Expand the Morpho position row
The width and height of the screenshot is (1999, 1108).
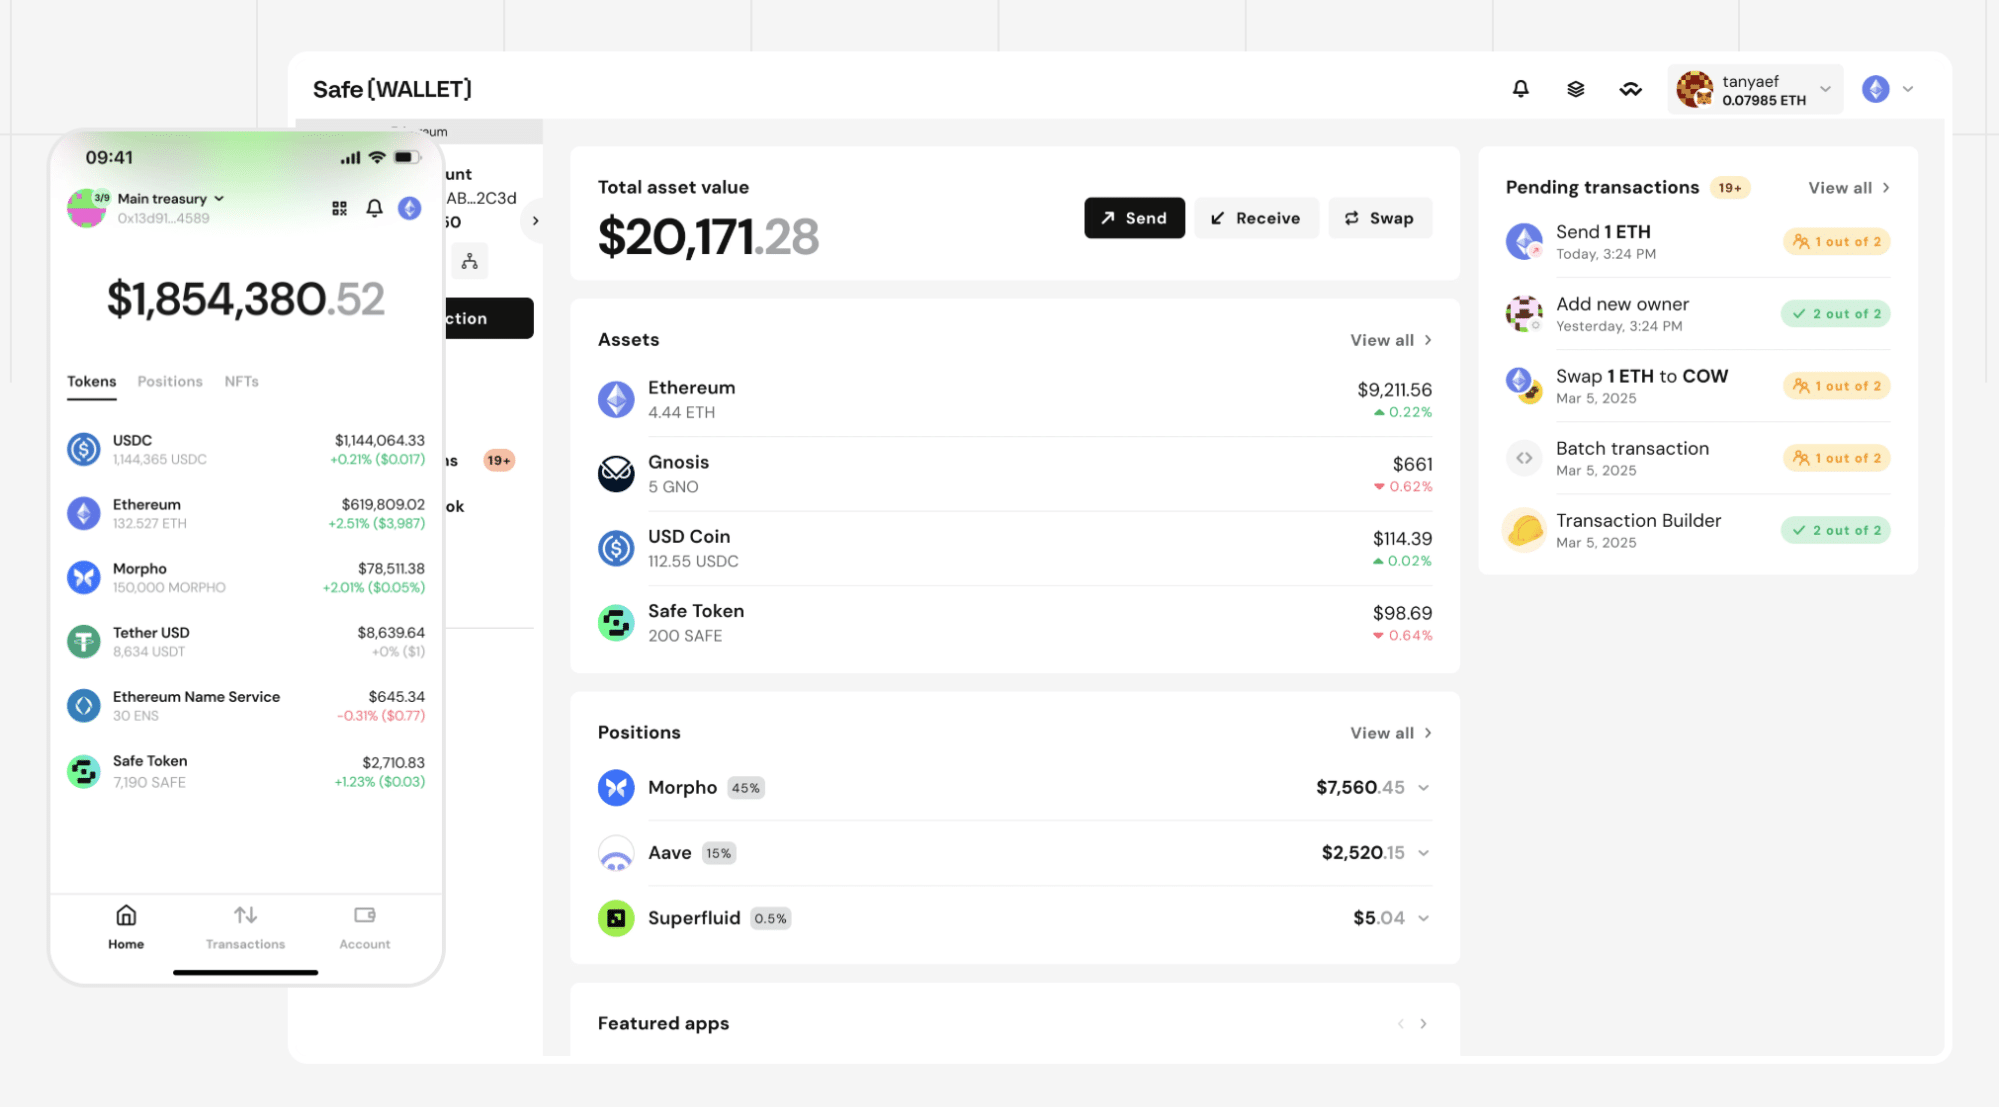click(1423, 788)
